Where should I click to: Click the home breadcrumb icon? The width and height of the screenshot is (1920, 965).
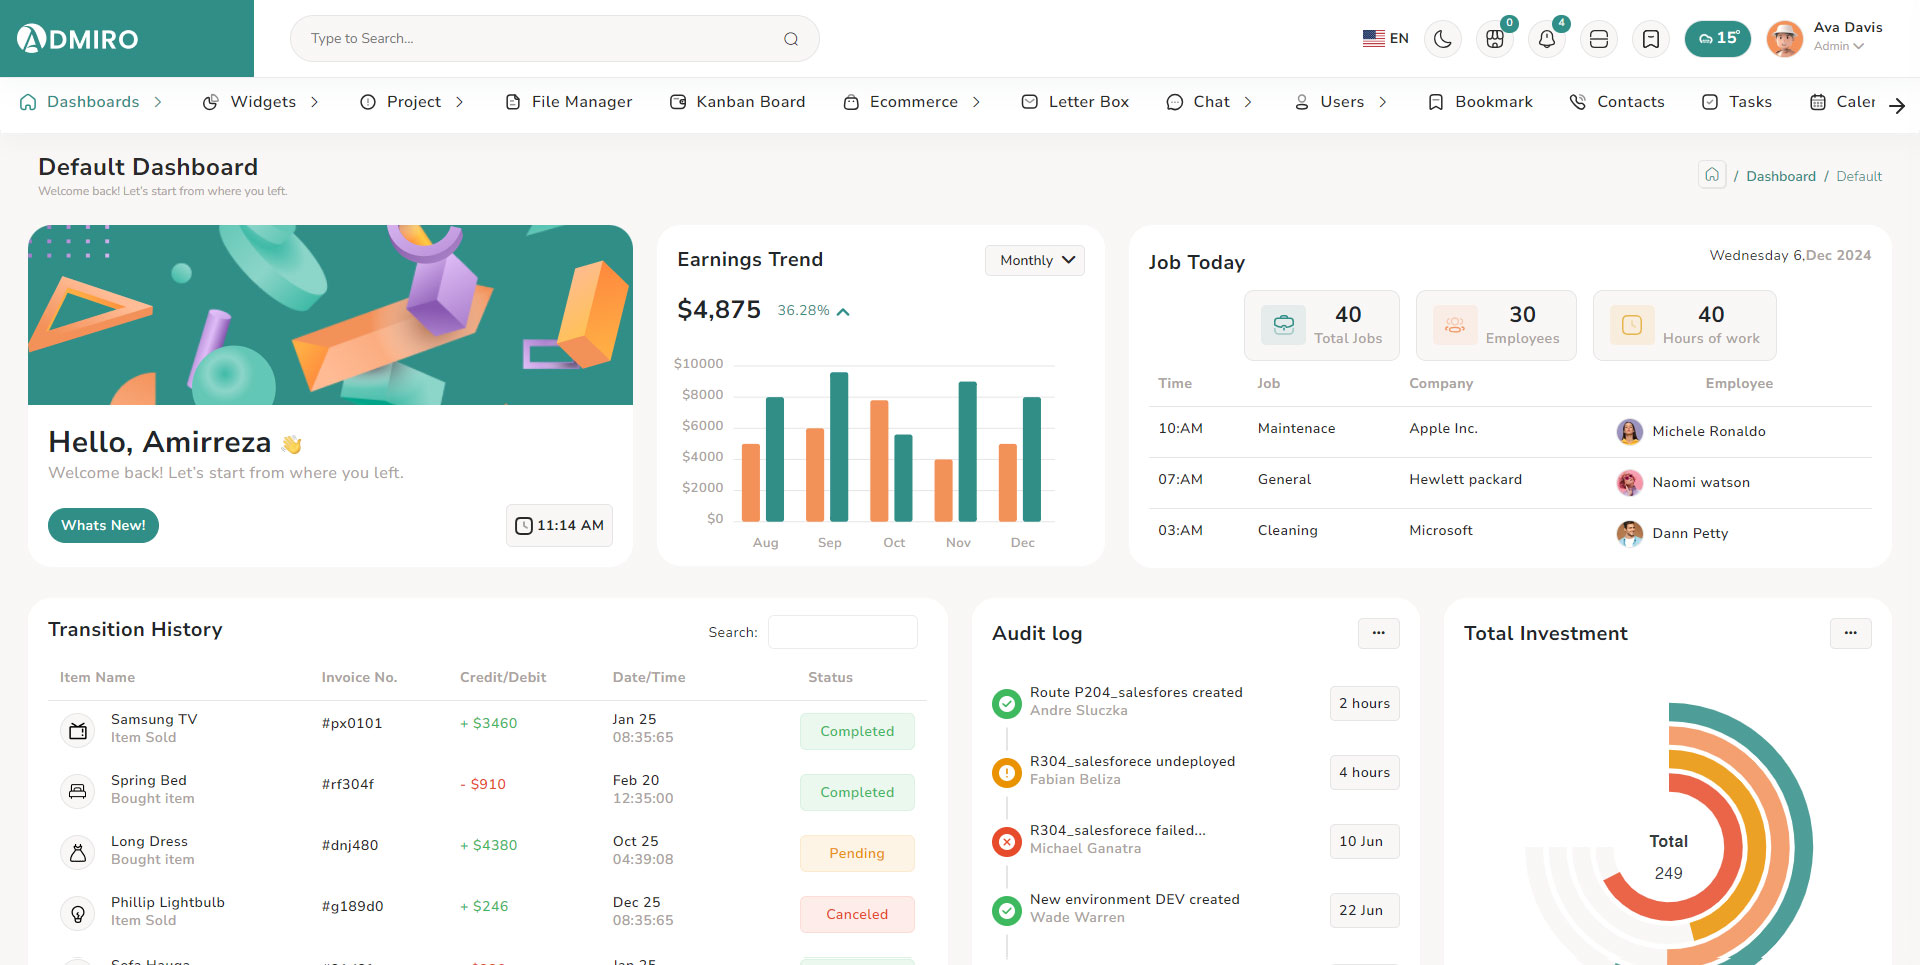pyautogui.click(x=1712, y=175)
